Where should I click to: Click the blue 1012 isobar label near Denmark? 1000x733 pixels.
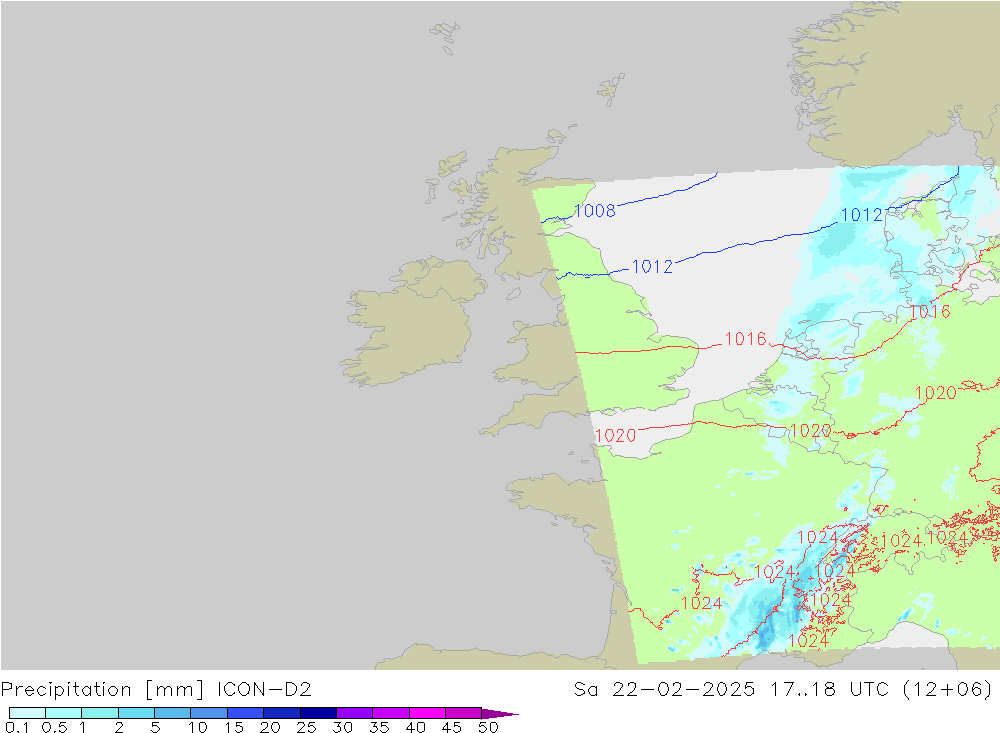tap(862, 215)
